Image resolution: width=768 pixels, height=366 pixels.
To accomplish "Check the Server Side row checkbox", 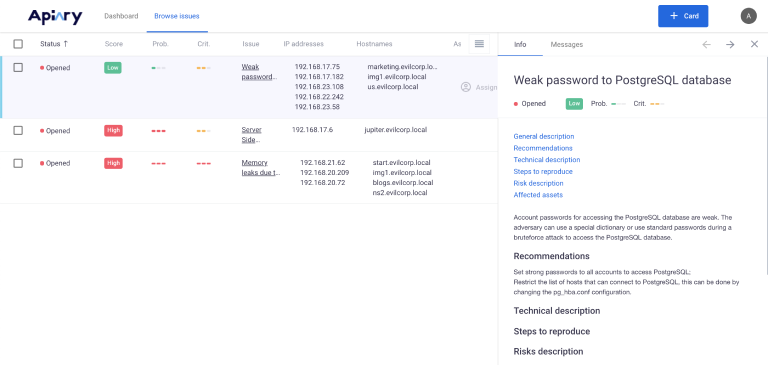I will point(18,130).
